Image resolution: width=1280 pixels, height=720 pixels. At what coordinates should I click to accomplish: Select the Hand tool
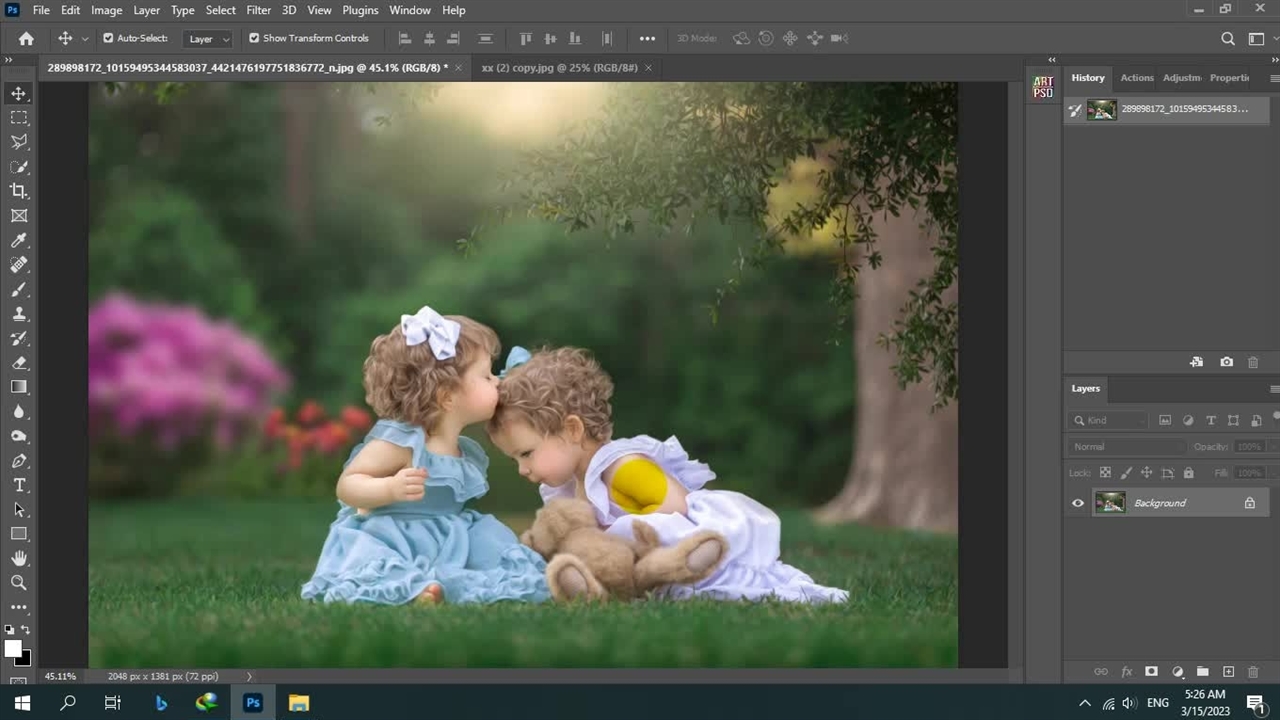tap(19, 558)
